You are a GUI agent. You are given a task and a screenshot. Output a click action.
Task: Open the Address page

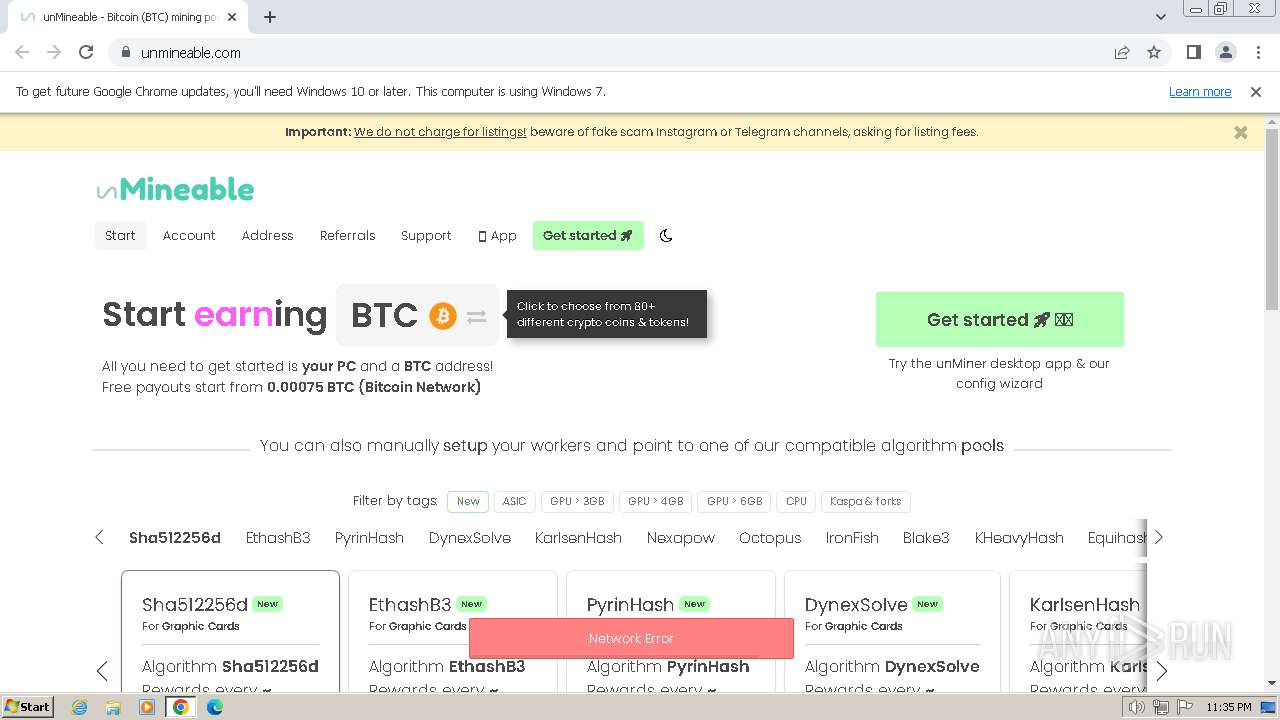click(267, 235)
